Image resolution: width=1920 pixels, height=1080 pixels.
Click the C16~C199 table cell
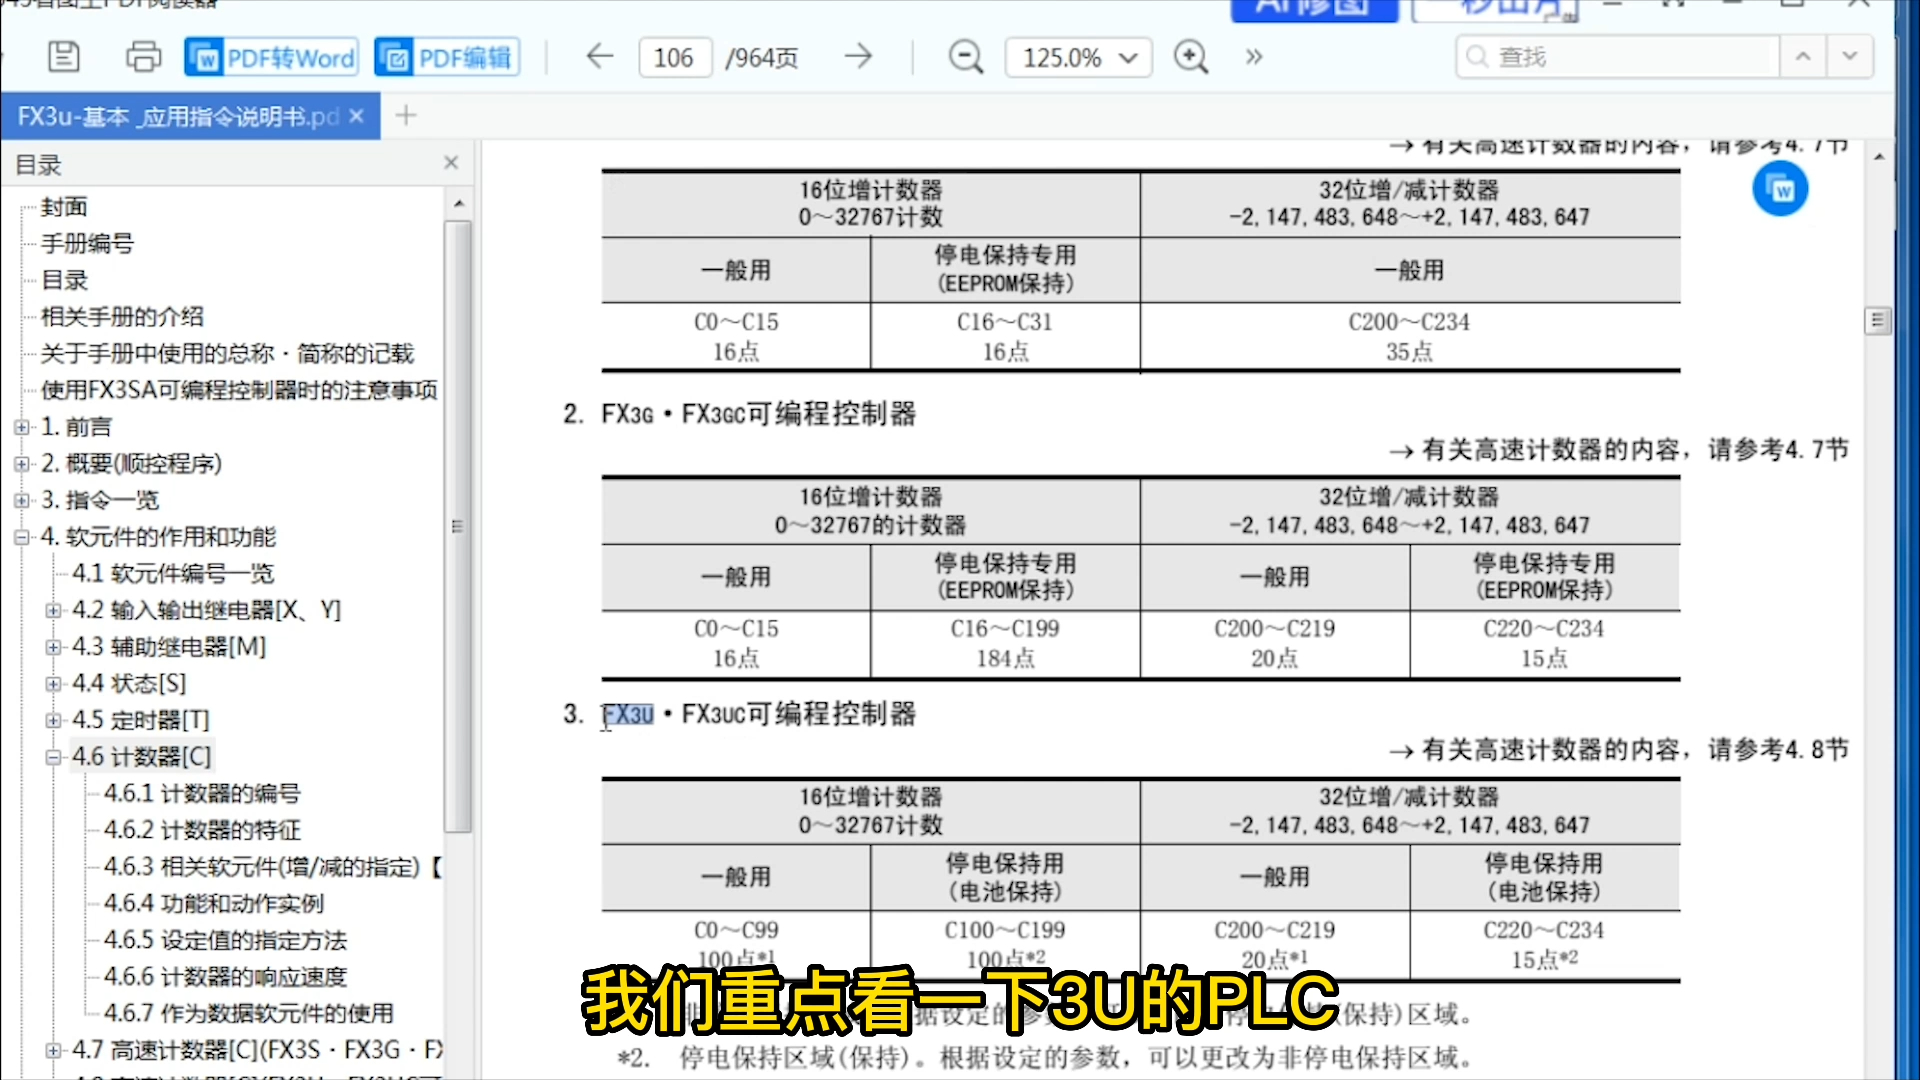coord(1005,644)
